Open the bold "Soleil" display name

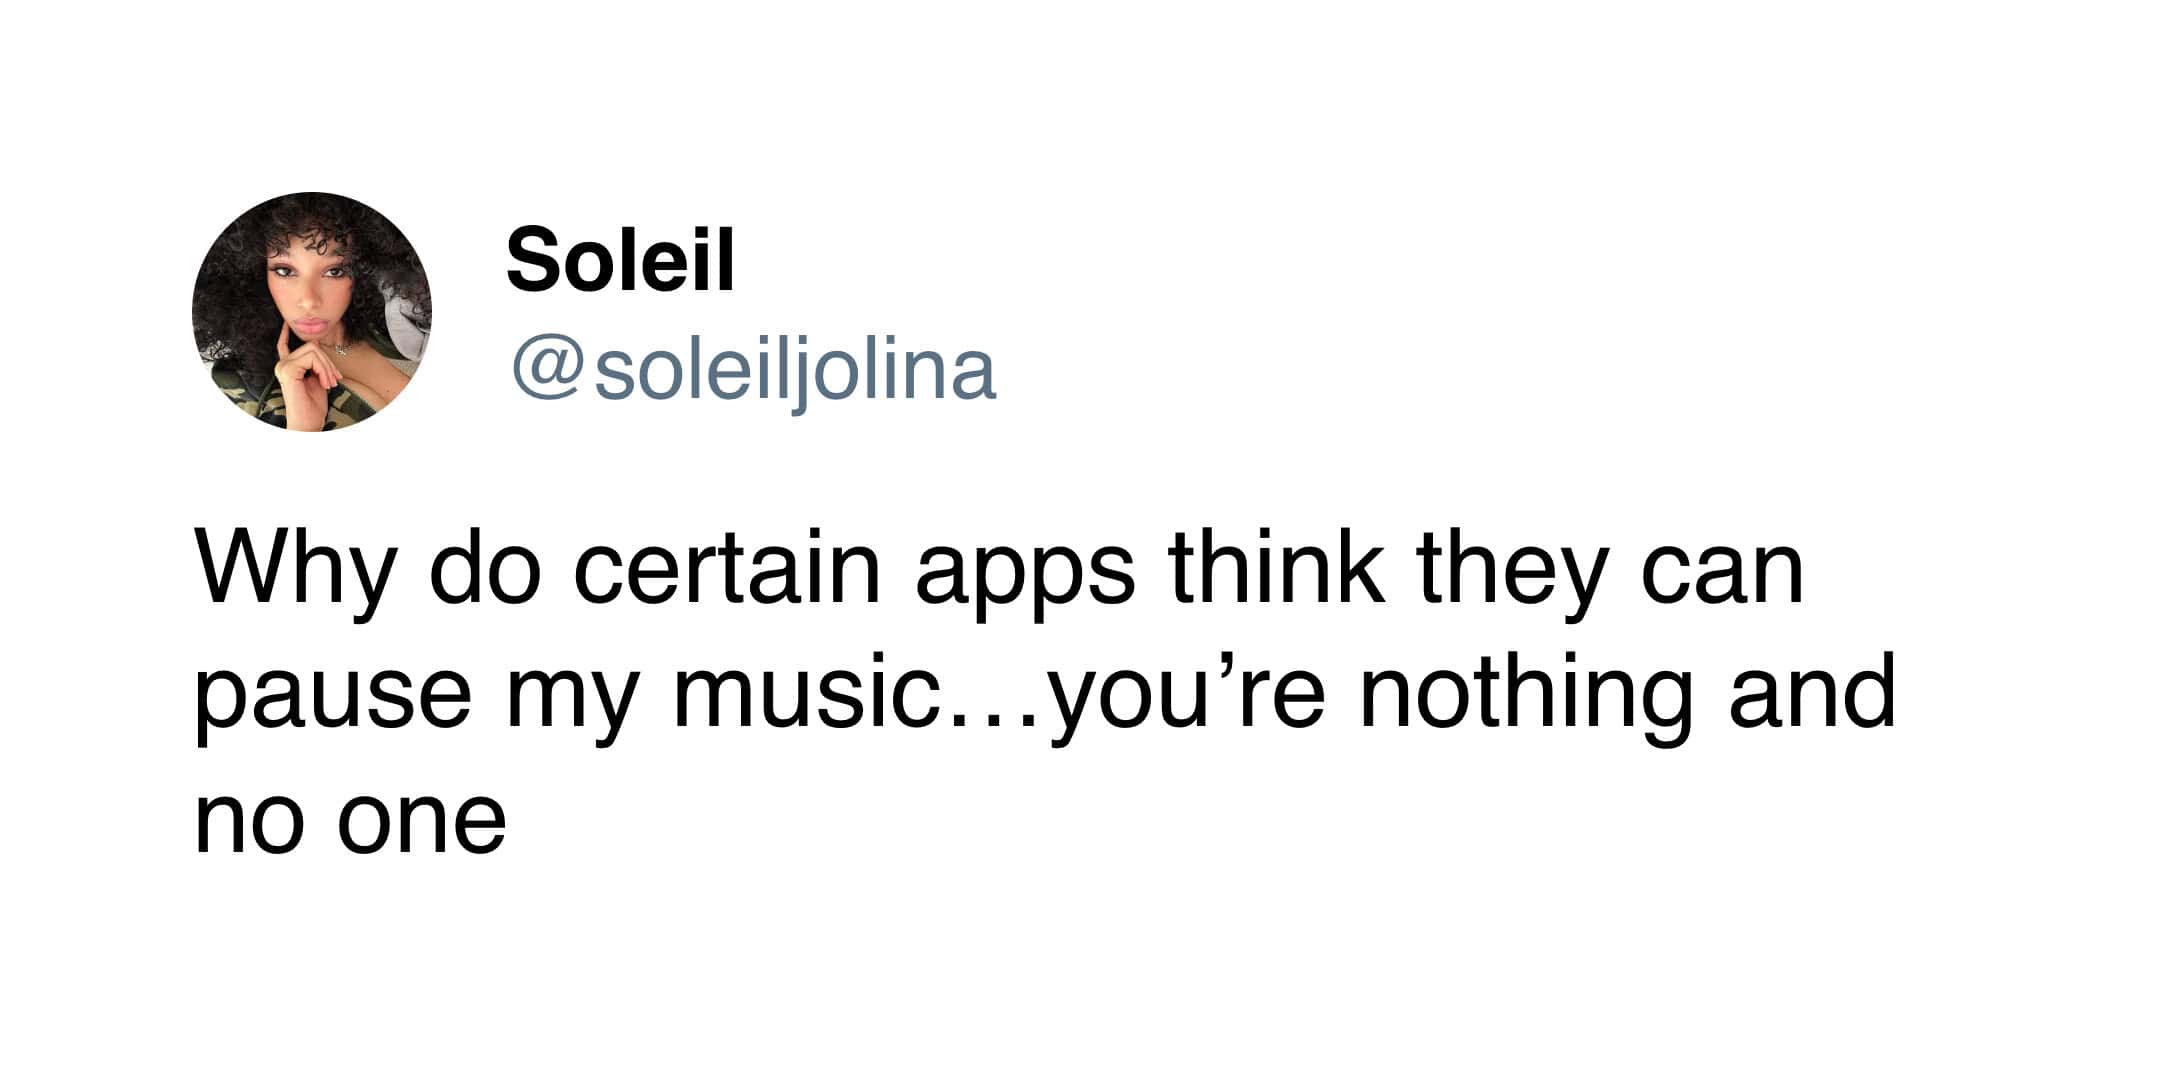point(620,260)
